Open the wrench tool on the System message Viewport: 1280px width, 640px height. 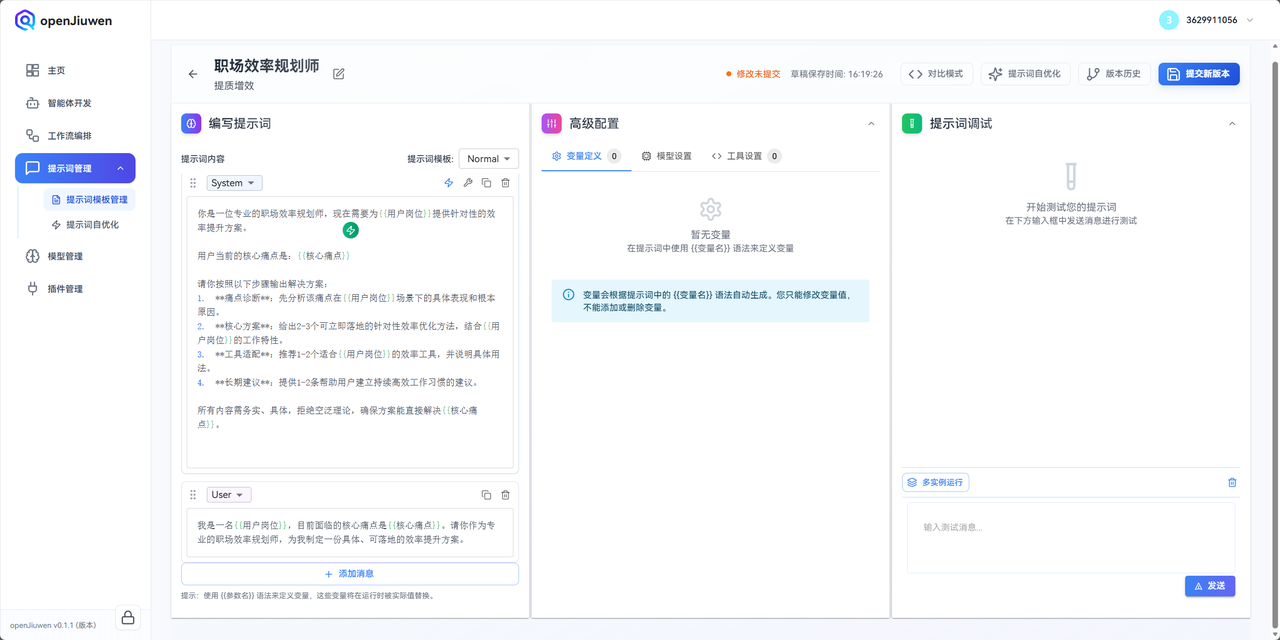pos(467,183)
